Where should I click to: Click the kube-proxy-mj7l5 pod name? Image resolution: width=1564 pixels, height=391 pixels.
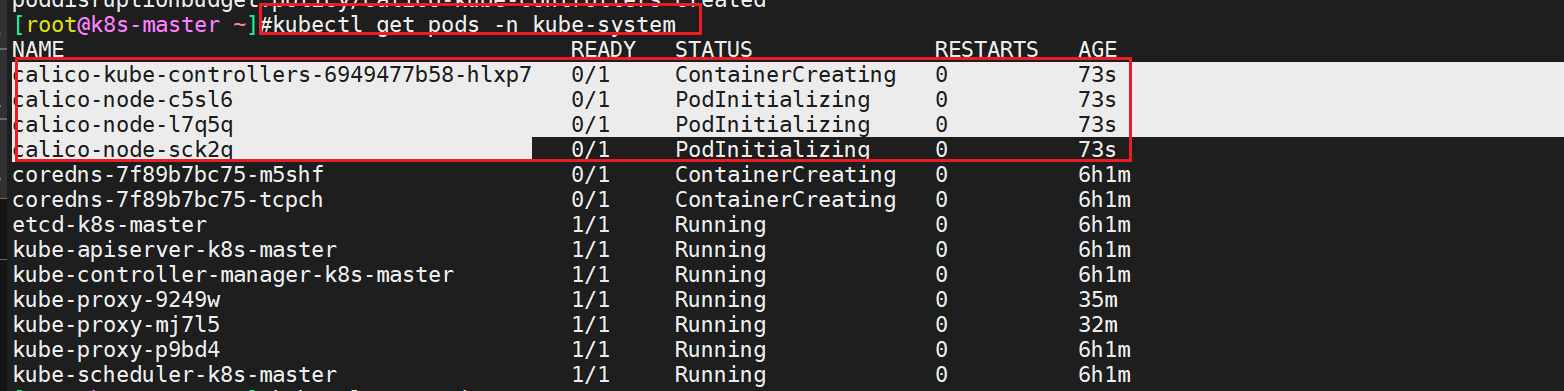[116, 325]
